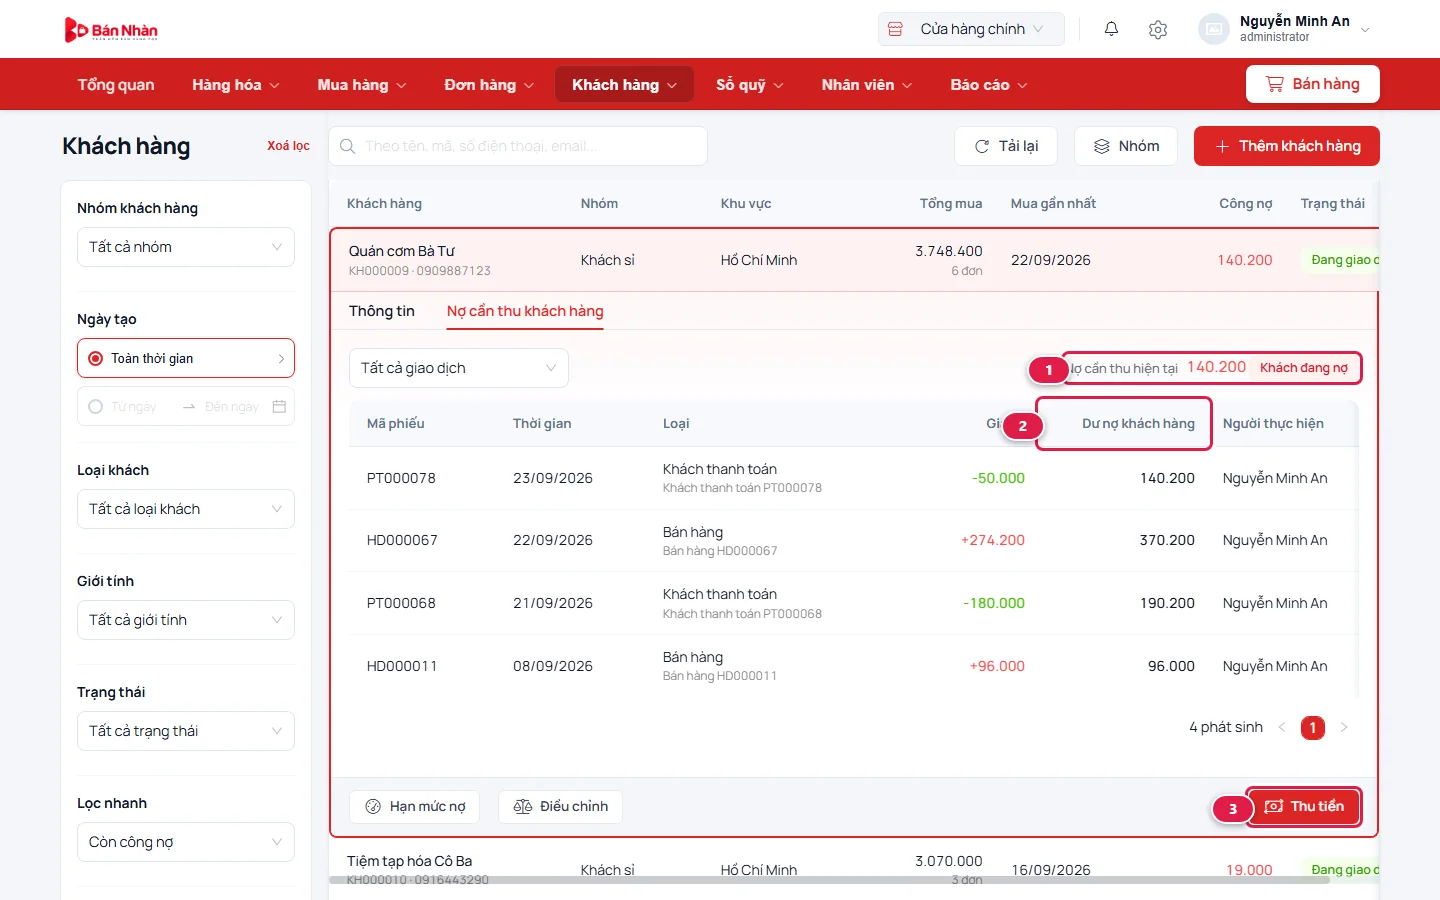Open the Tổng quan menu

tap(116, 85)
